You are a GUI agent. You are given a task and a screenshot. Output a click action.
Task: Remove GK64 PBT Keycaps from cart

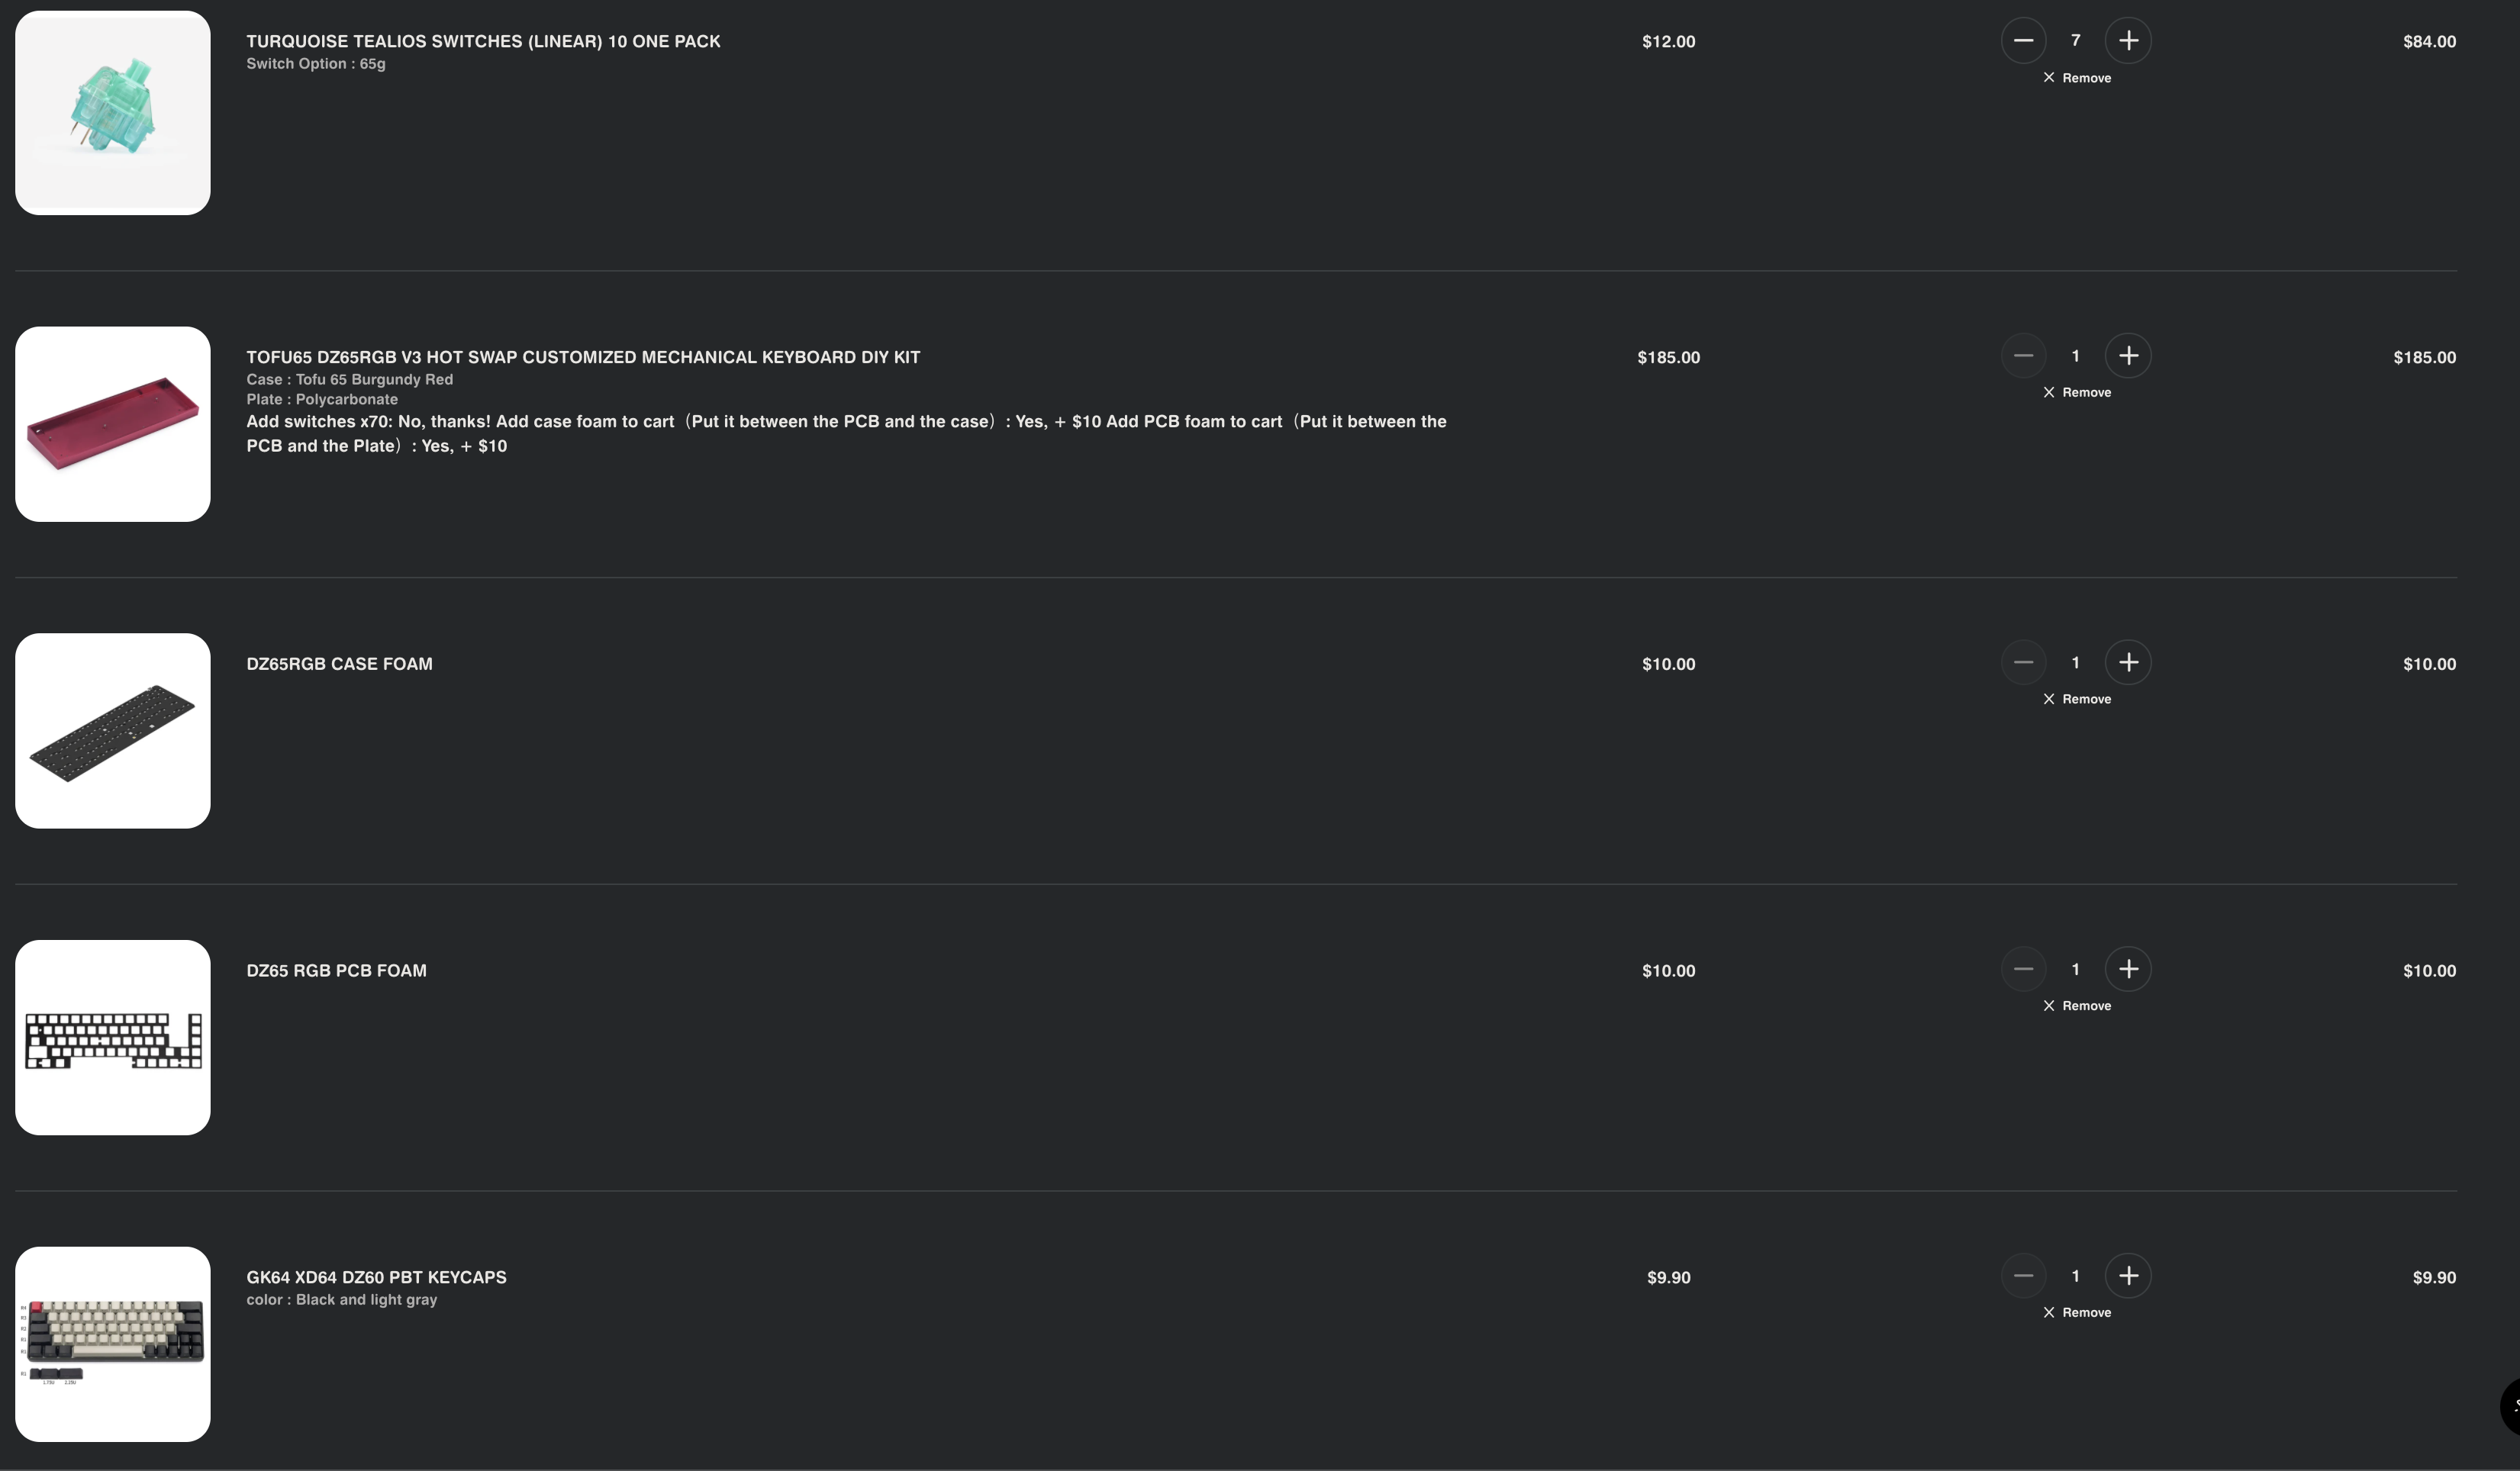(2077, 1313)
